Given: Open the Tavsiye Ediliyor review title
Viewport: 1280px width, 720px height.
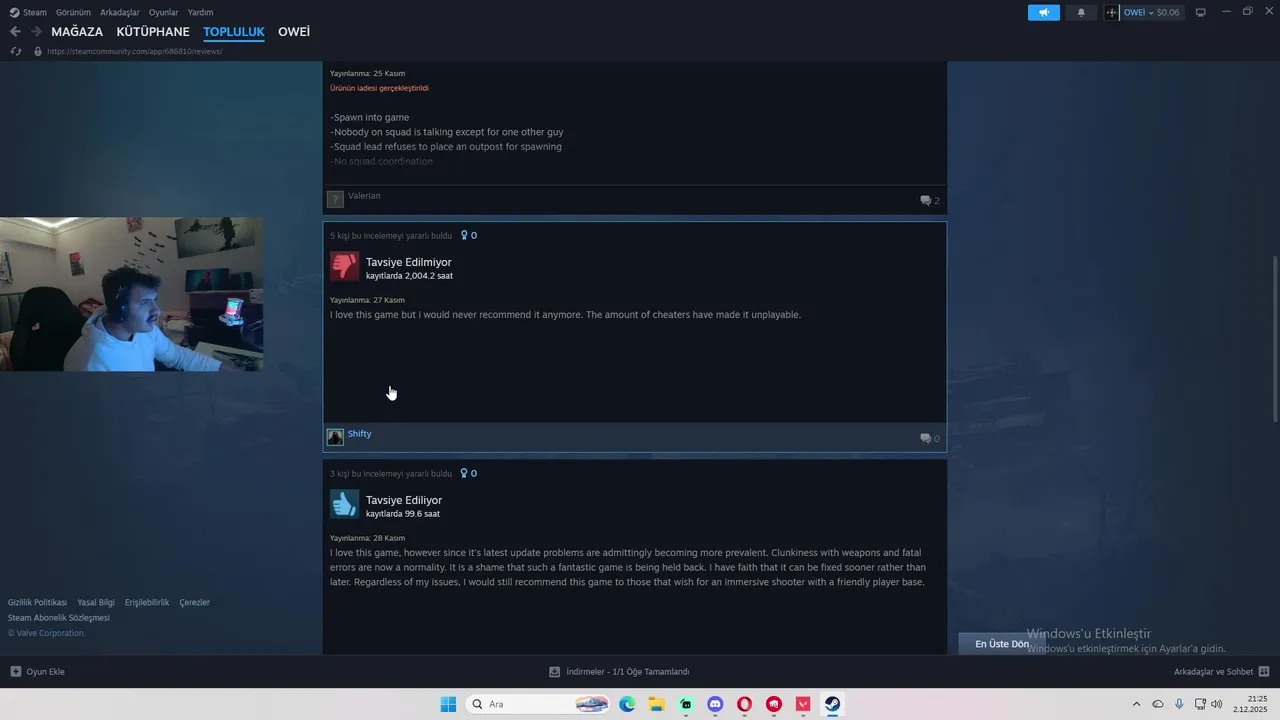Looking at the screenshot, I should tap(404, 500).
